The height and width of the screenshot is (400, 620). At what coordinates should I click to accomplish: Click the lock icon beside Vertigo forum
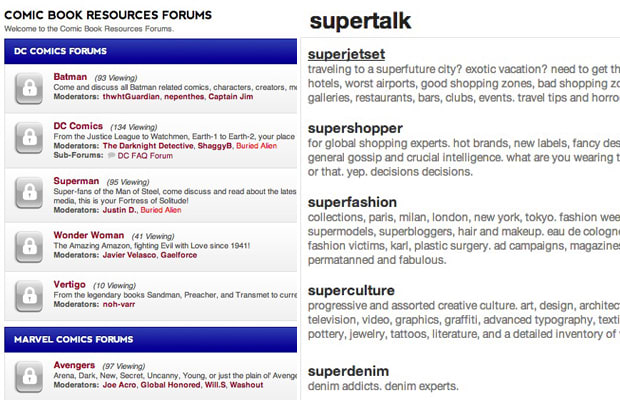pyautogui.click(x=29, y=296)
